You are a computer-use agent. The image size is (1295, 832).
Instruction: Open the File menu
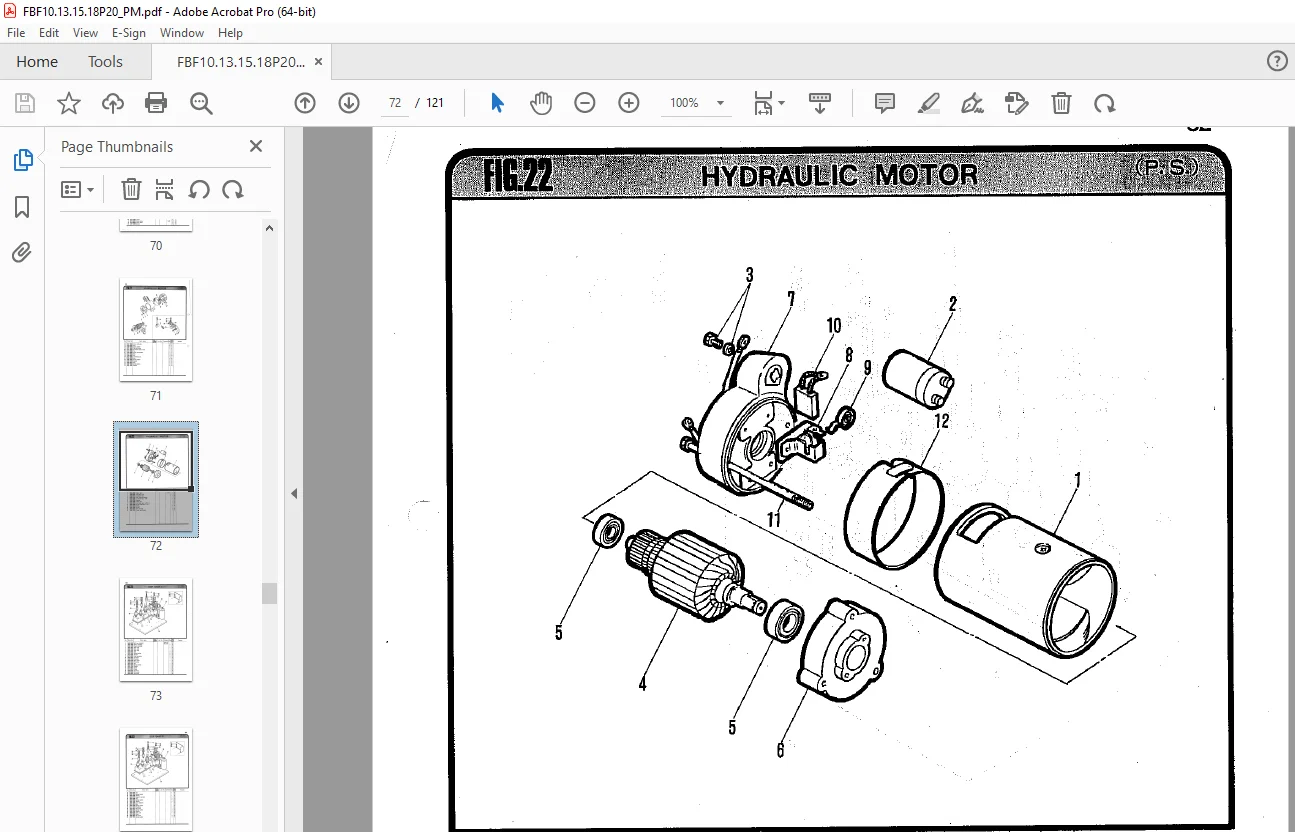(16, 33)
